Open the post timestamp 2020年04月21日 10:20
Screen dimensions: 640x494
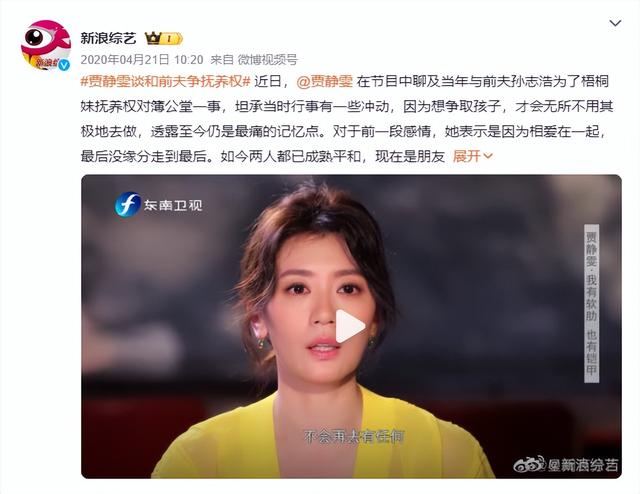coord(142,60)
